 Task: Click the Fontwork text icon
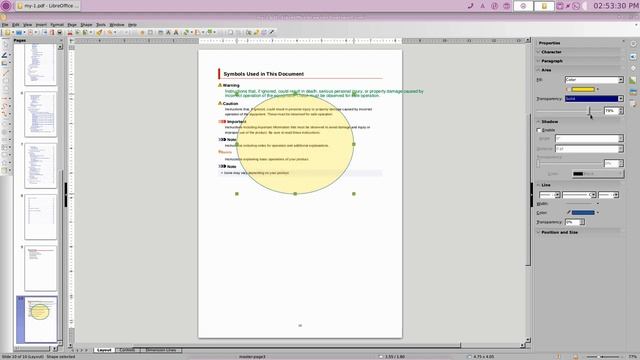point(176,32)
